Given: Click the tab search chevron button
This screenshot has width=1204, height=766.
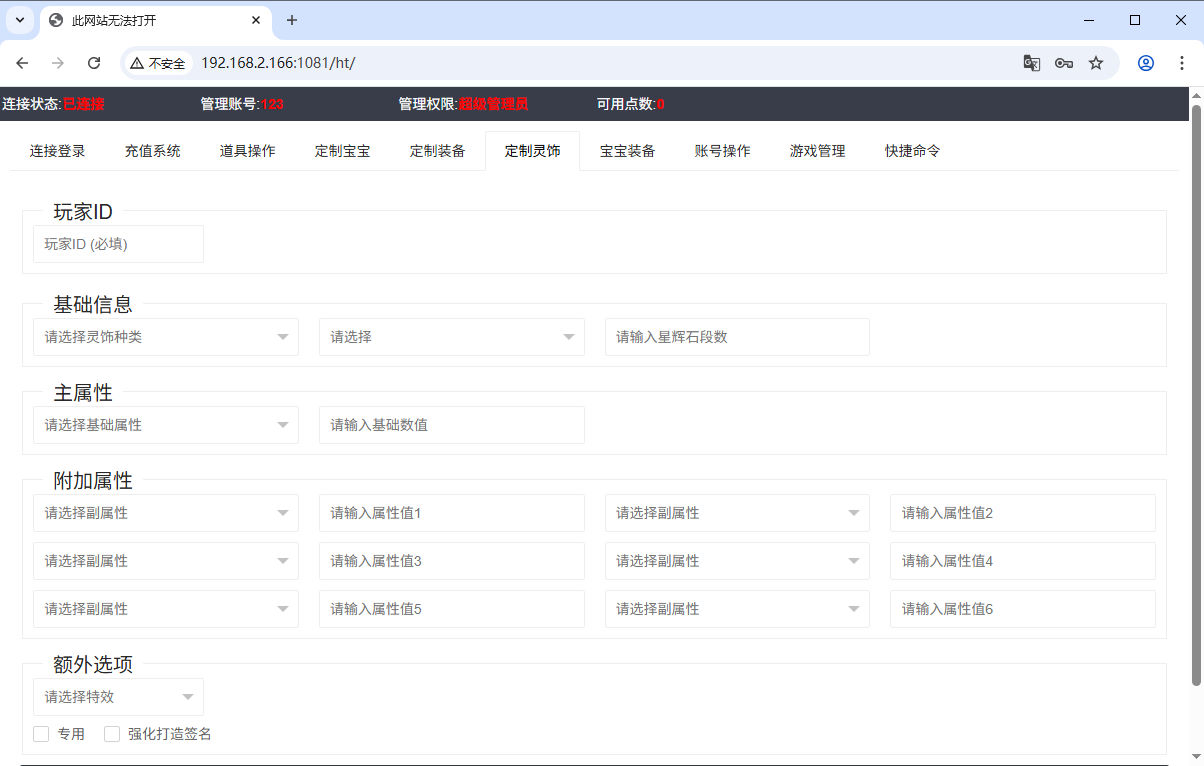Looking at the screenshot, I should (x=19, y=20).
